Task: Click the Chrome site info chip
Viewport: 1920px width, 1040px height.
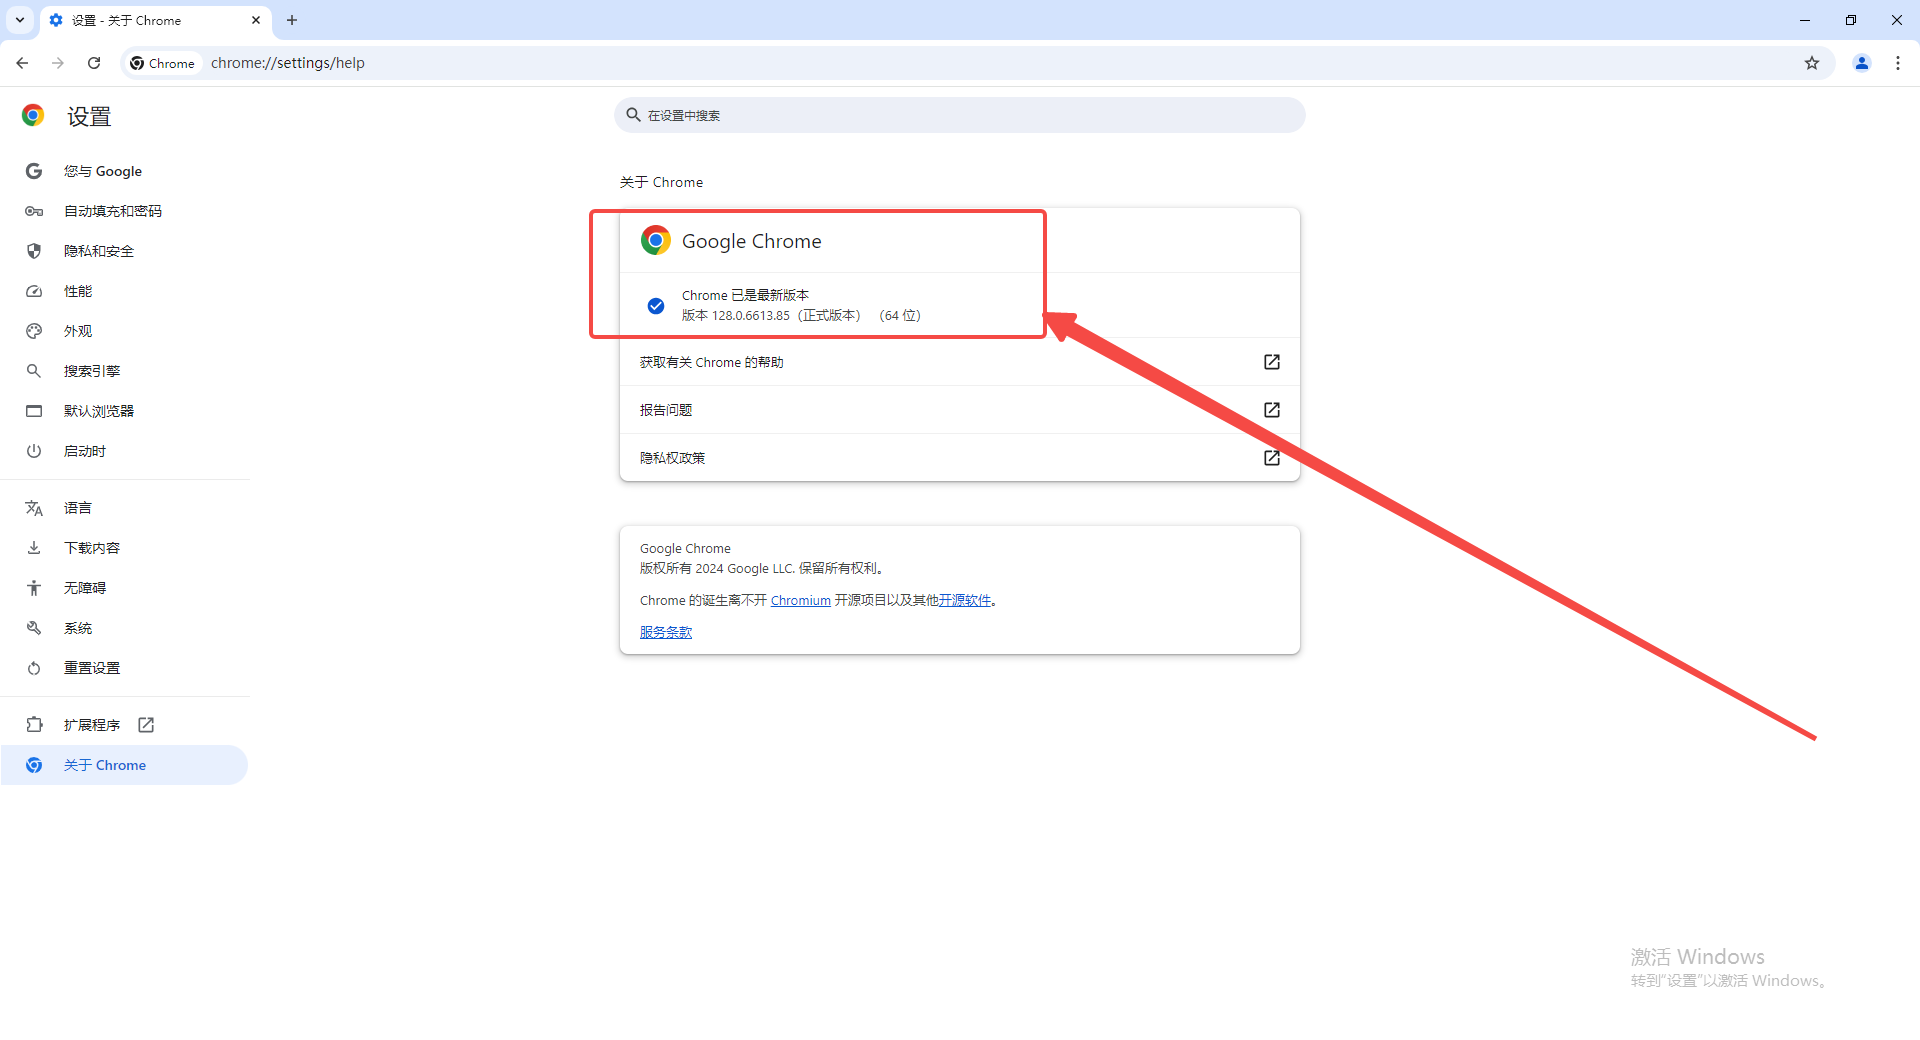Action: tap(163, 63)
